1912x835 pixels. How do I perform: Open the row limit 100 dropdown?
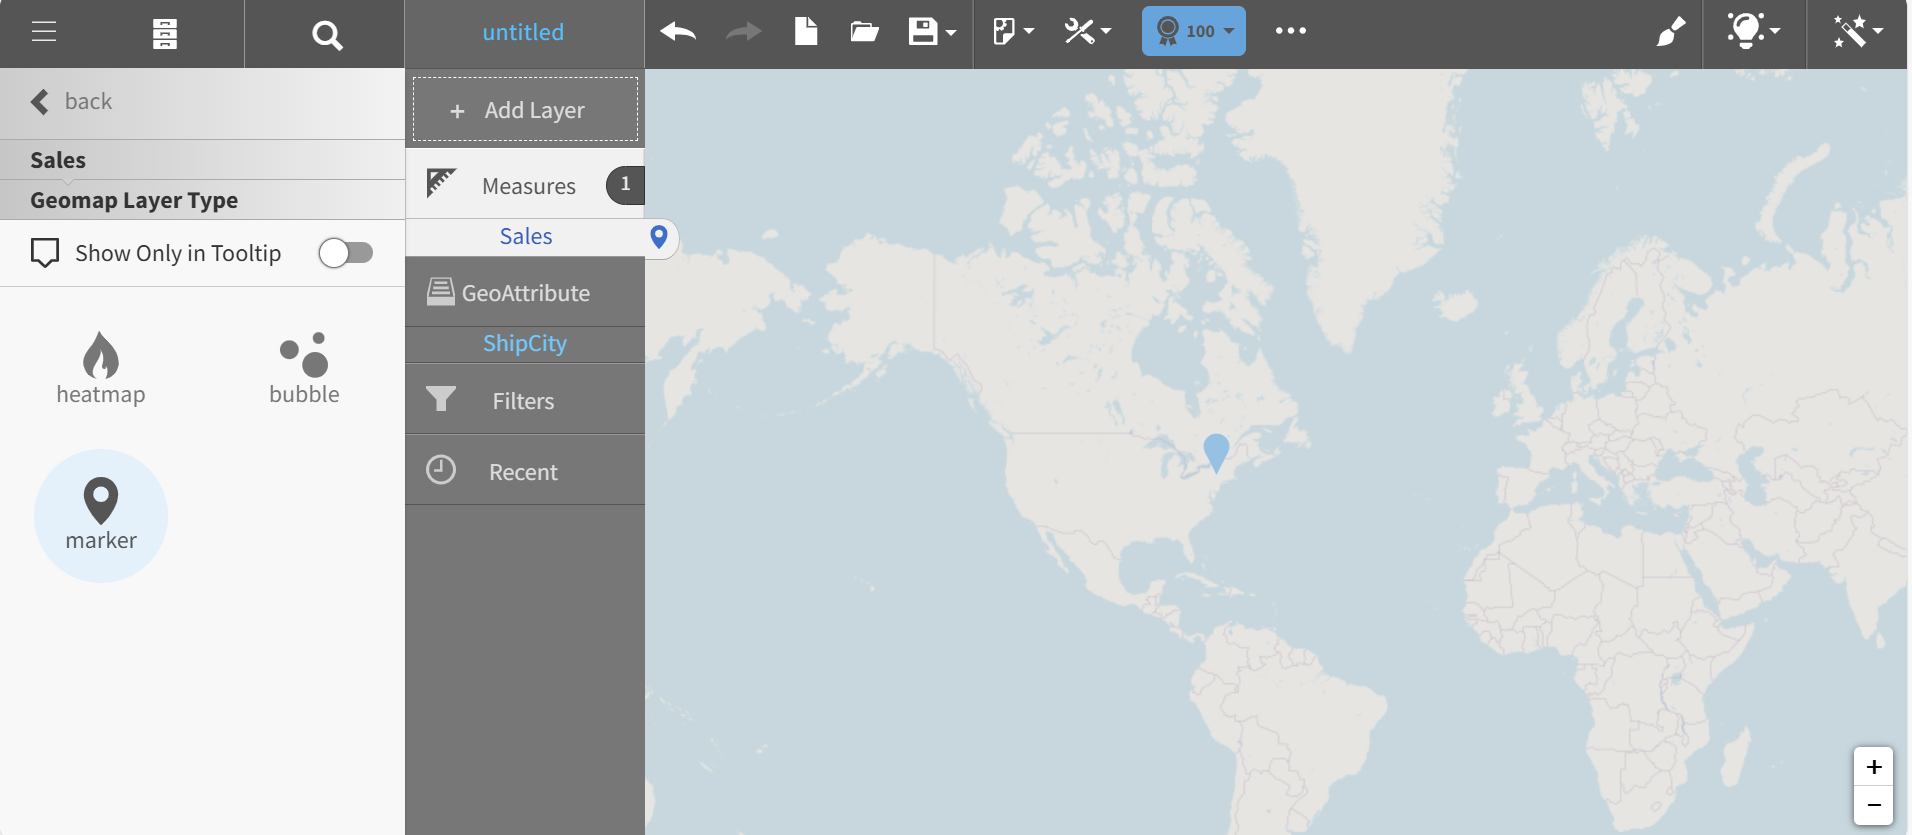(1193, 31)
